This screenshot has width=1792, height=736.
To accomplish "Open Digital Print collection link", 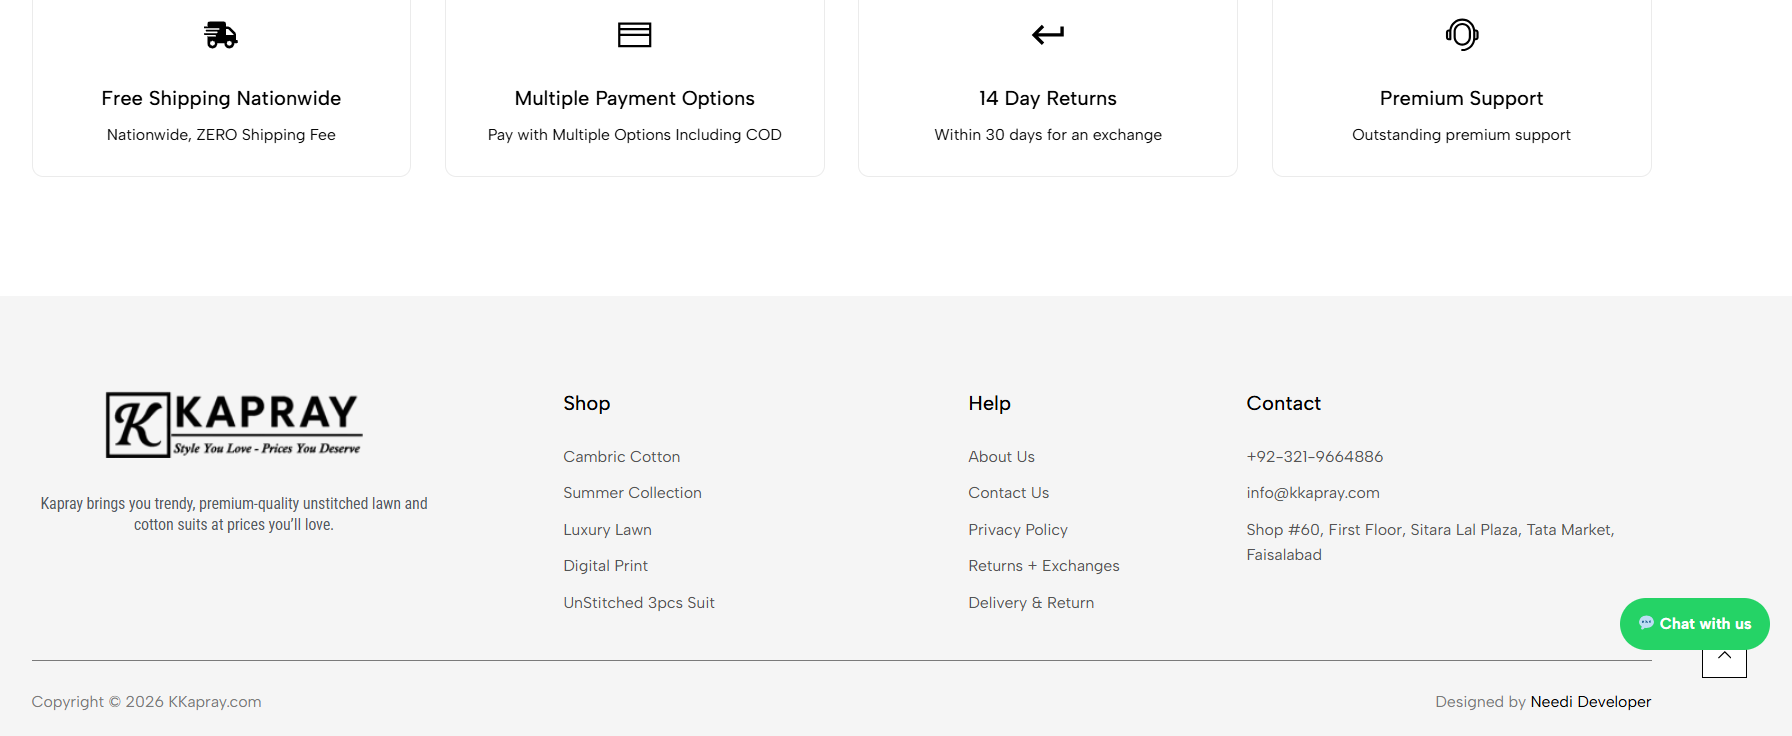I will tap(605, 566).
